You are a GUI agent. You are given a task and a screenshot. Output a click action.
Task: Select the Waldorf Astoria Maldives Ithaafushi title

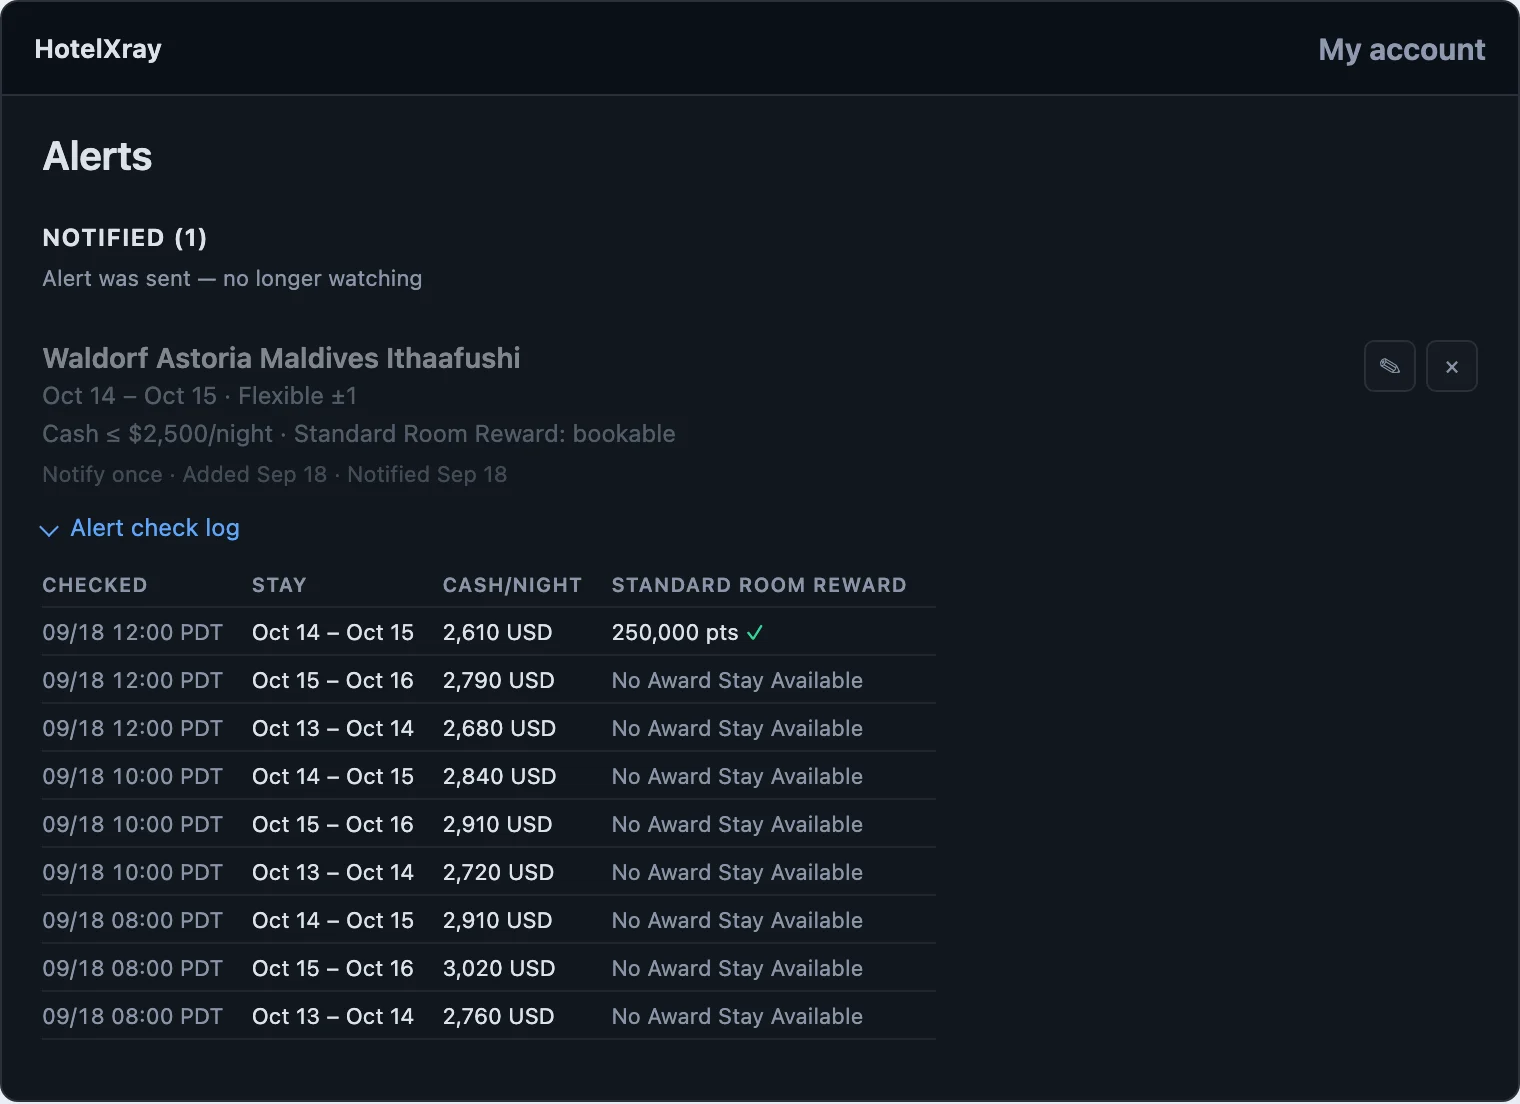click(281, 358)
